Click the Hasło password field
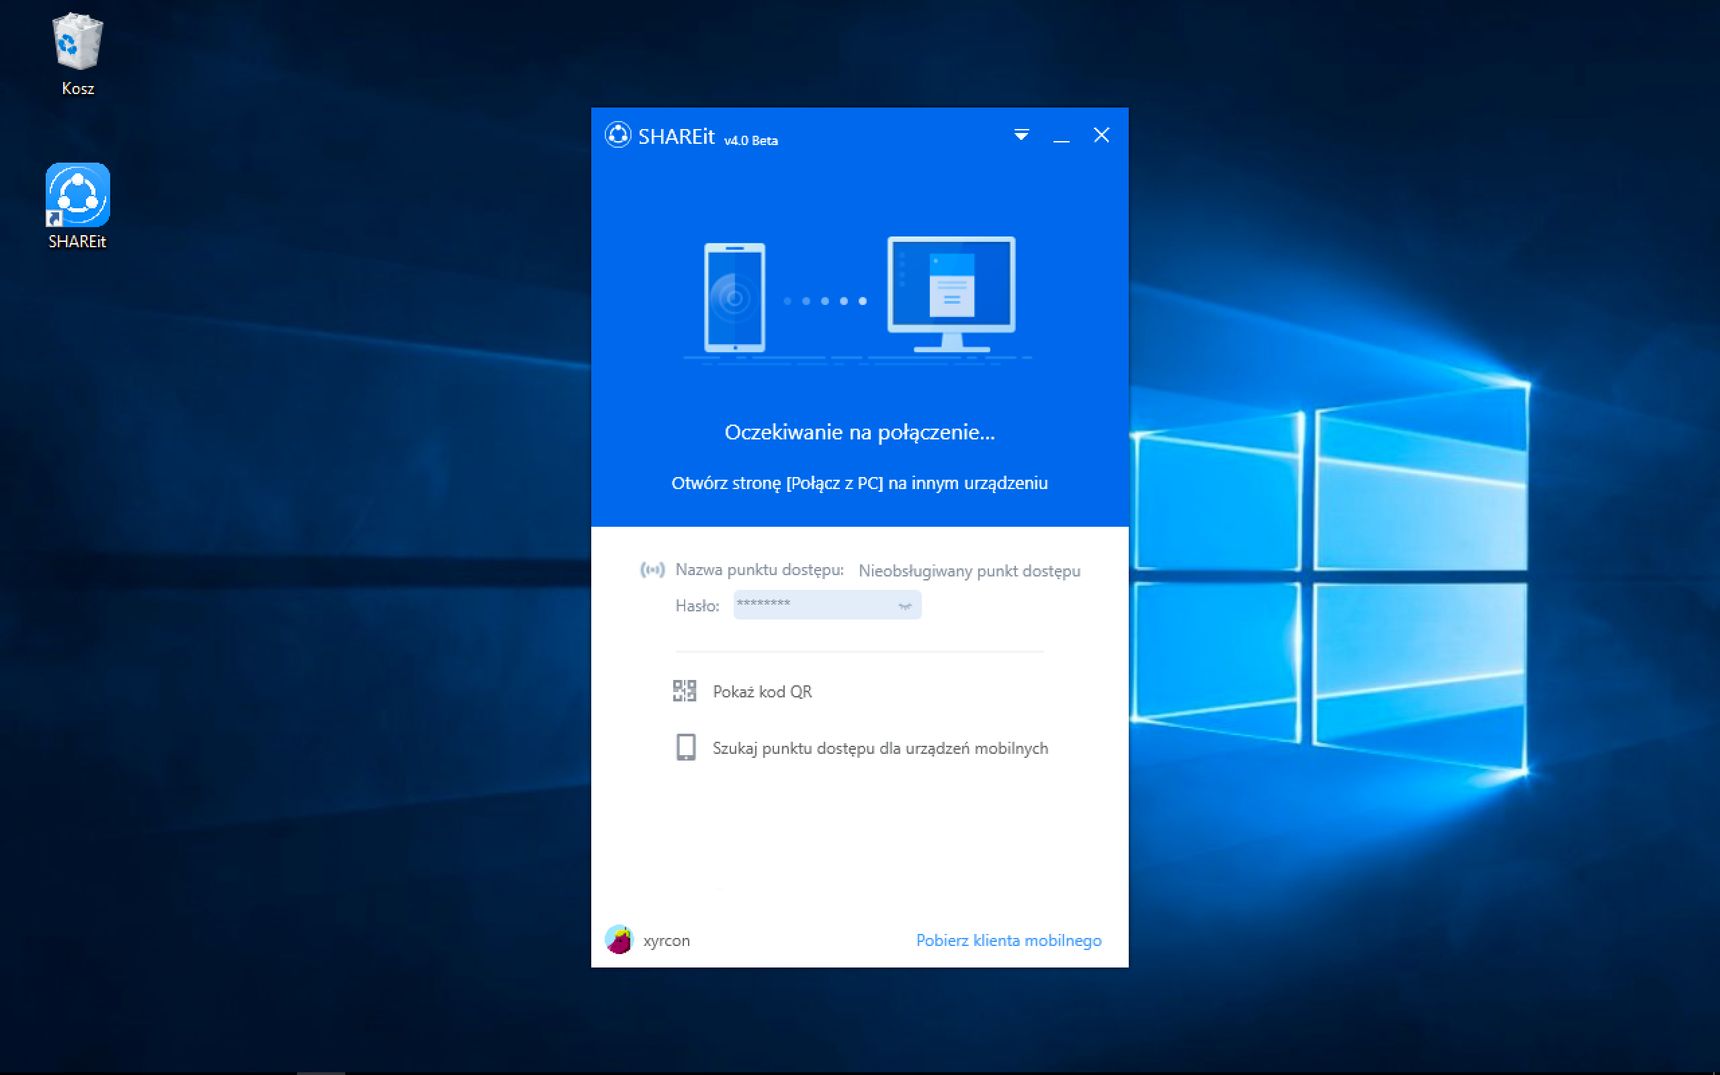1720x1075 pixels. [827, 604]
